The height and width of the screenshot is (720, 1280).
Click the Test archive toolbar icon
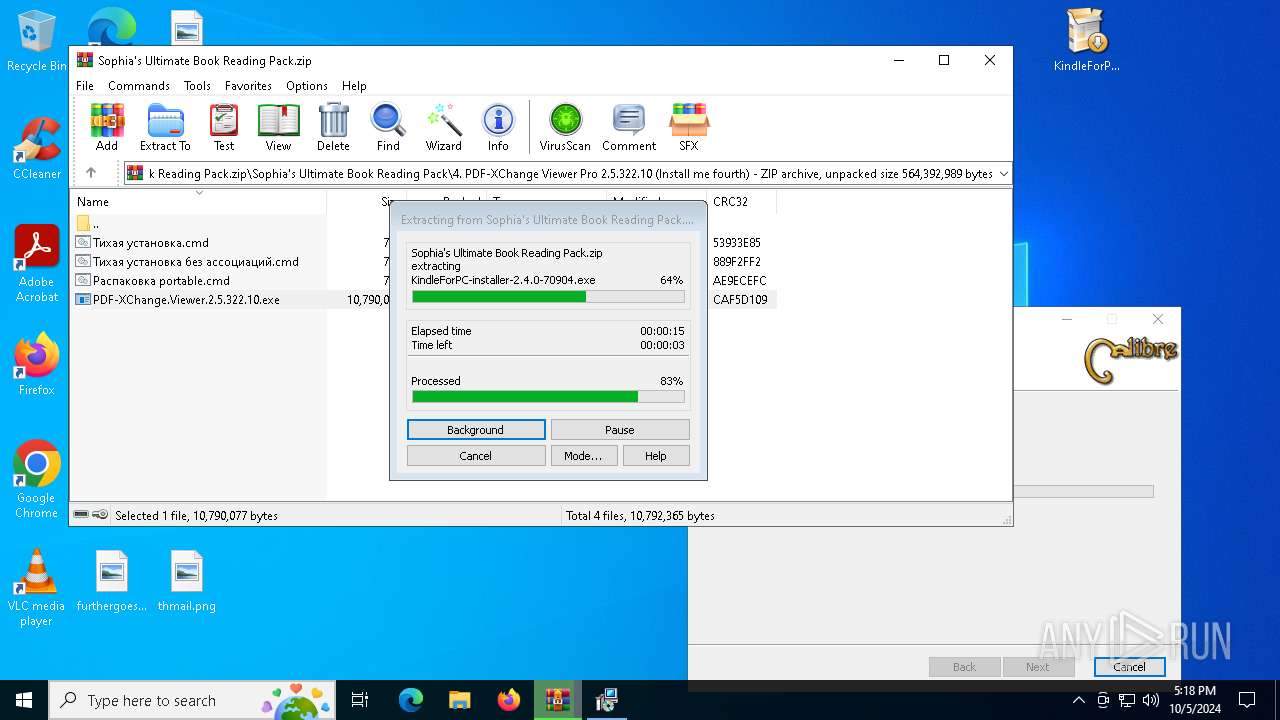(x=224, y=127)
